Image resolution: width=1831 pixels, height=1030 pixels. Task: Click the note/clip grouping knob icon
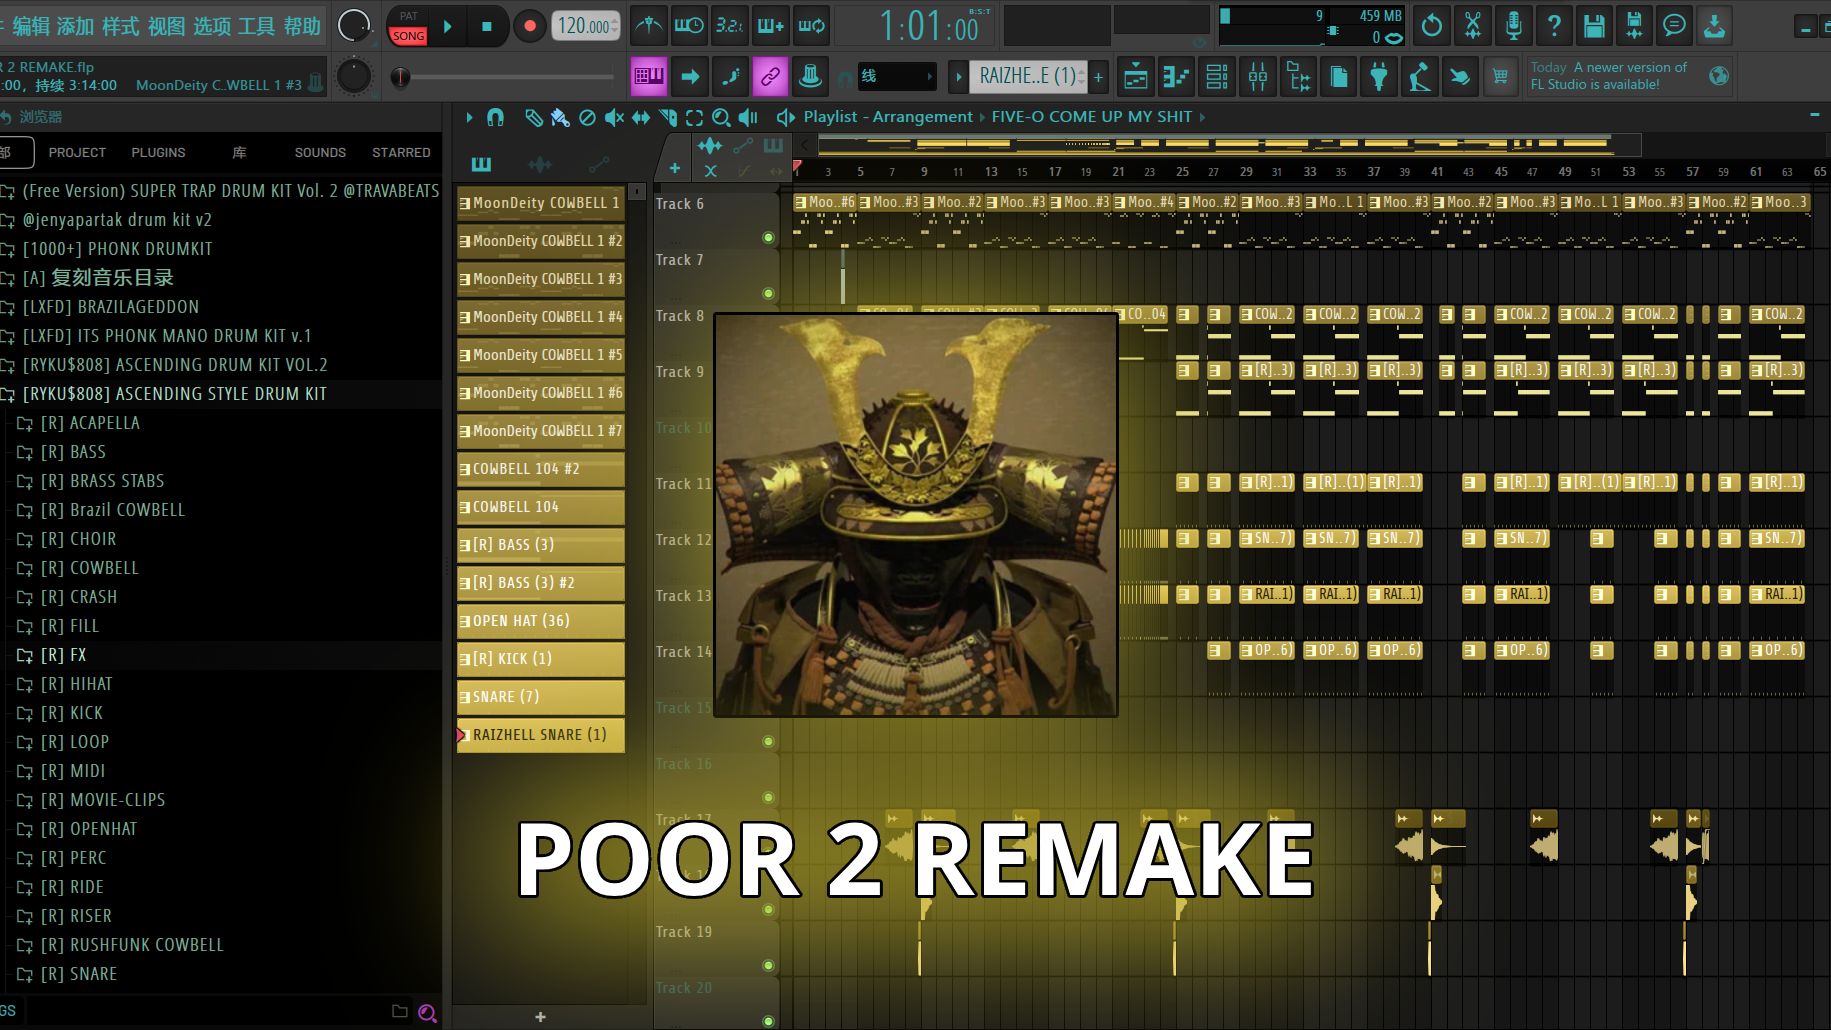tap(810, 76)
